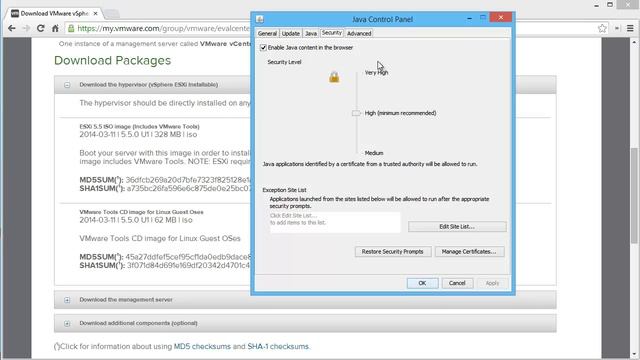This screenshot has height=360, width=640.
Task: Cancel the Java Control Panel dialog
Action: click(457, 283)
